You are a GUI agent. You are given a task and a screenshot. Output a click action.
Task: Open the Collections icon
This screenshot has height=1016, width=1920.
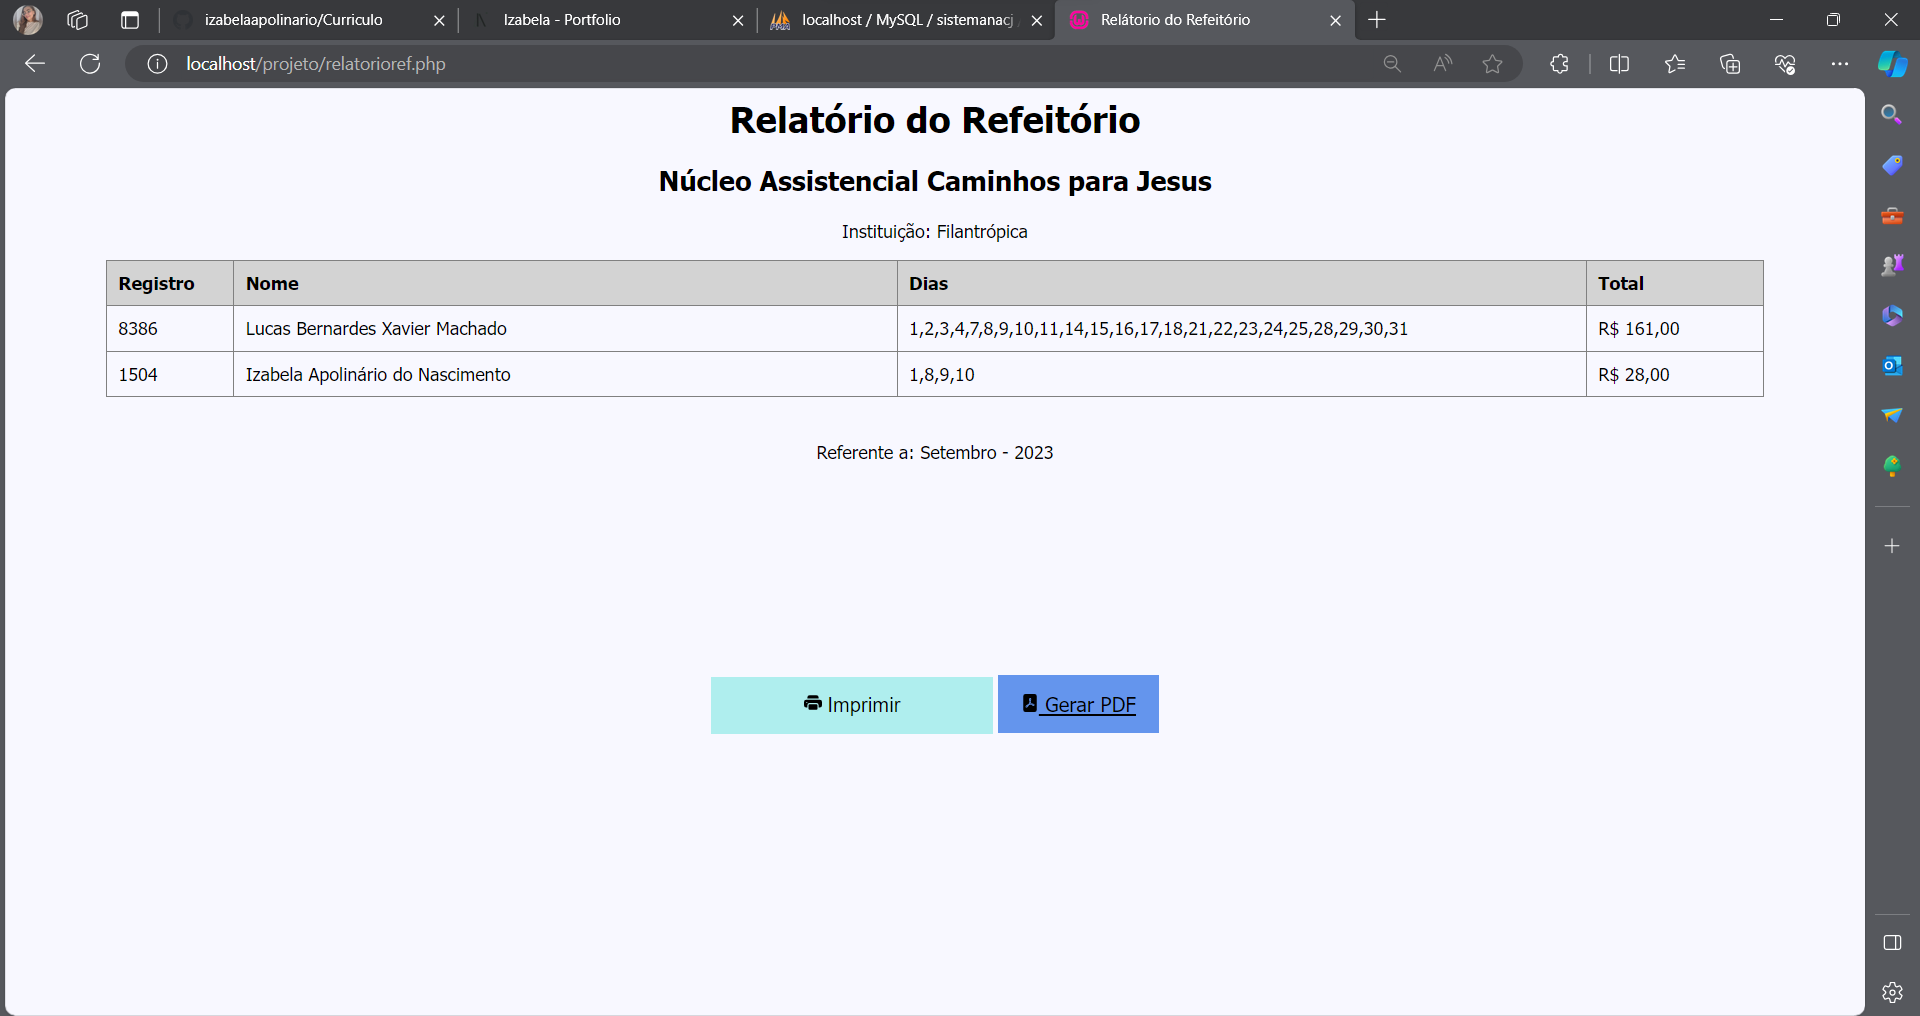pyautogui.click(x=1730, y=64)
